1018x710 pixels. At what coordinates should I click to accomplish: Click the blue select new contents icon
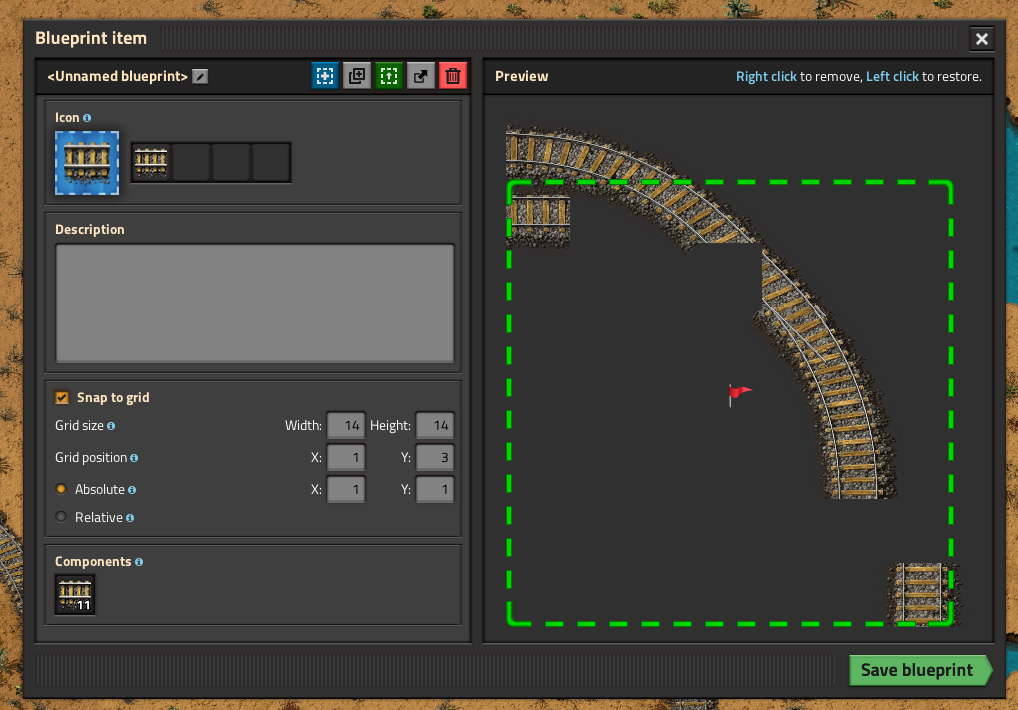coord(325,76)
